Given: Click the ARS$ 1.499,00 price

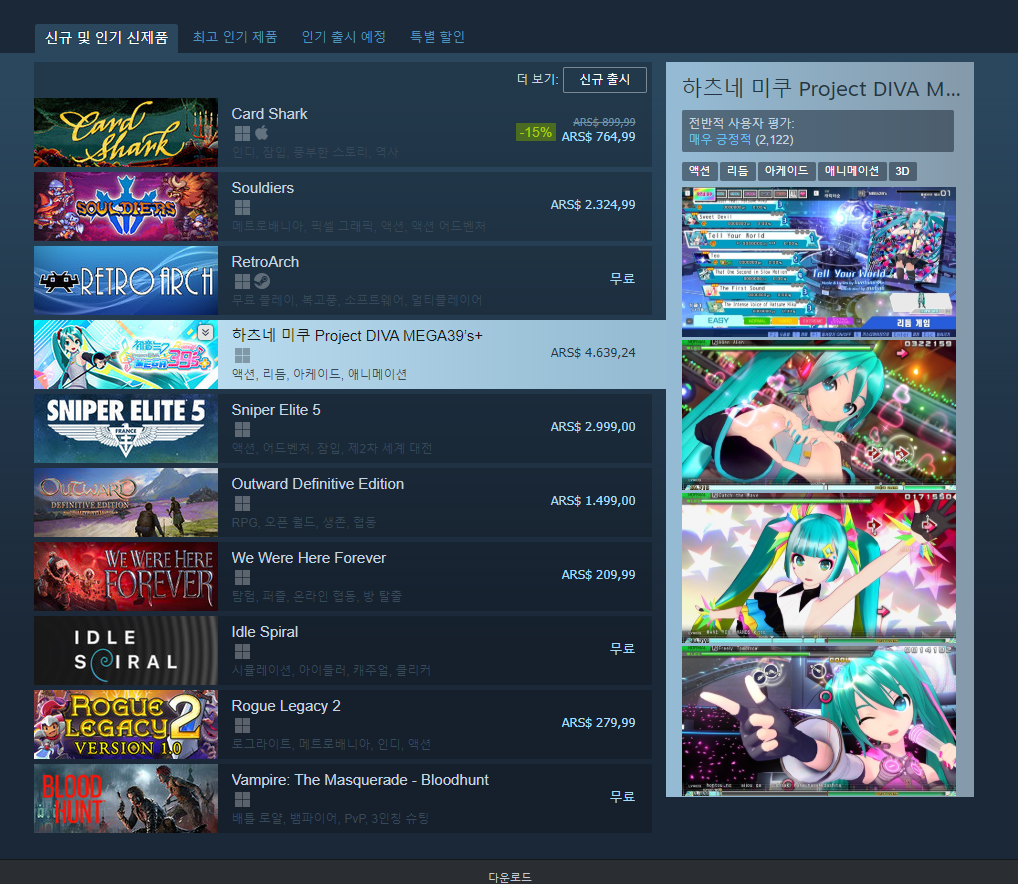Looking at the screenshot, I should click(593, 500).
